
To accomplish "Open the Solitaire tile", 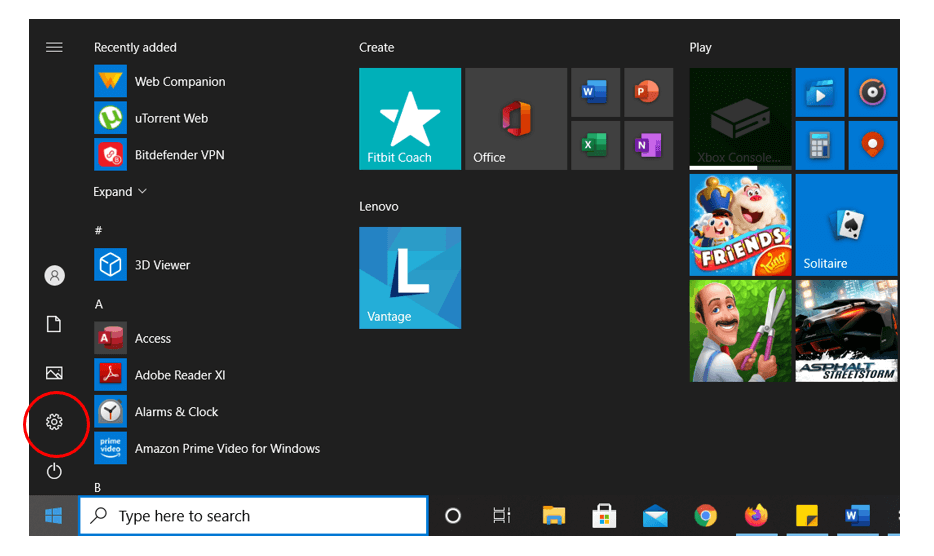I will point(846,225).
